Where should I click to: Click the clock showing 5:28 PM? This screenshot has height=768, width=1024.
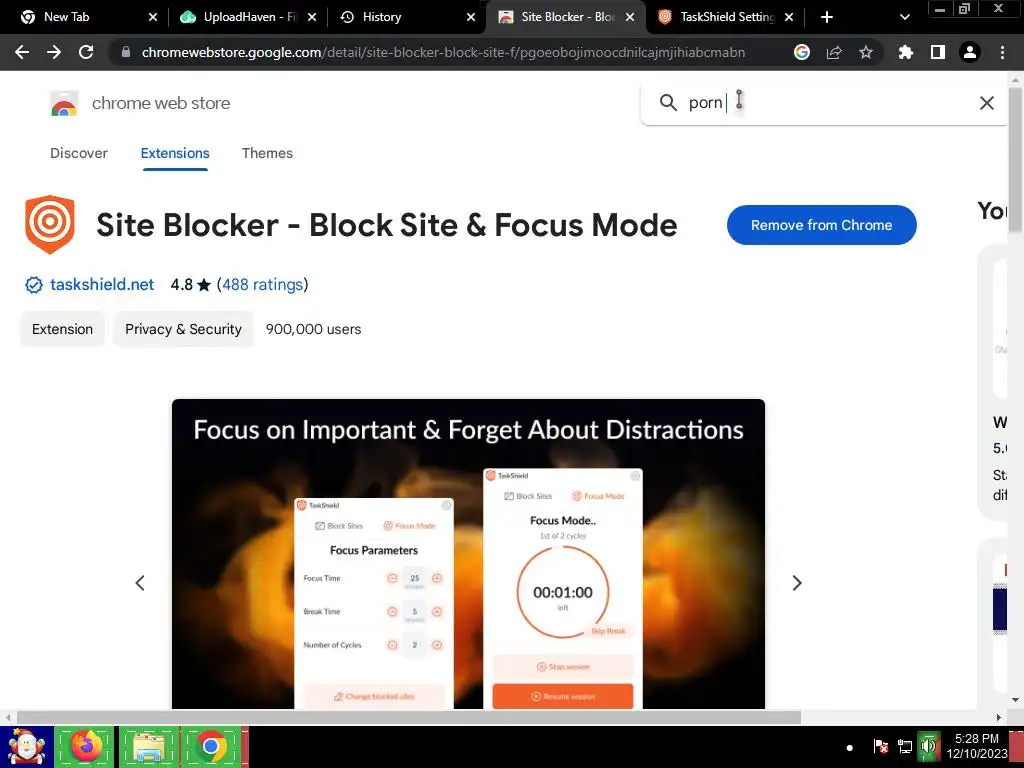[976, 746]
